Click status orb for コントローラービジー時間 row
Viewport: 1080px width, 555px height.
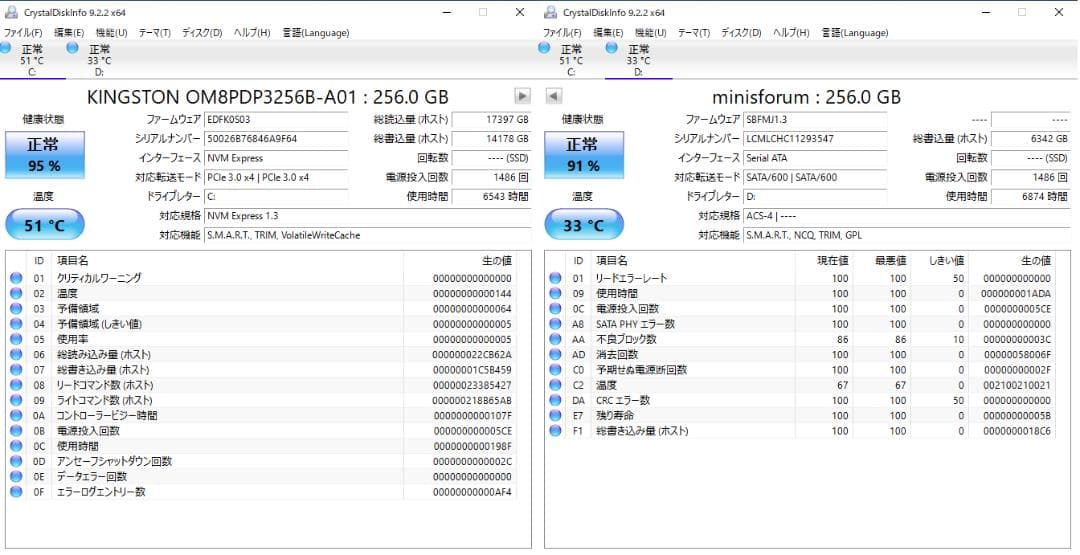click(16, 415)
